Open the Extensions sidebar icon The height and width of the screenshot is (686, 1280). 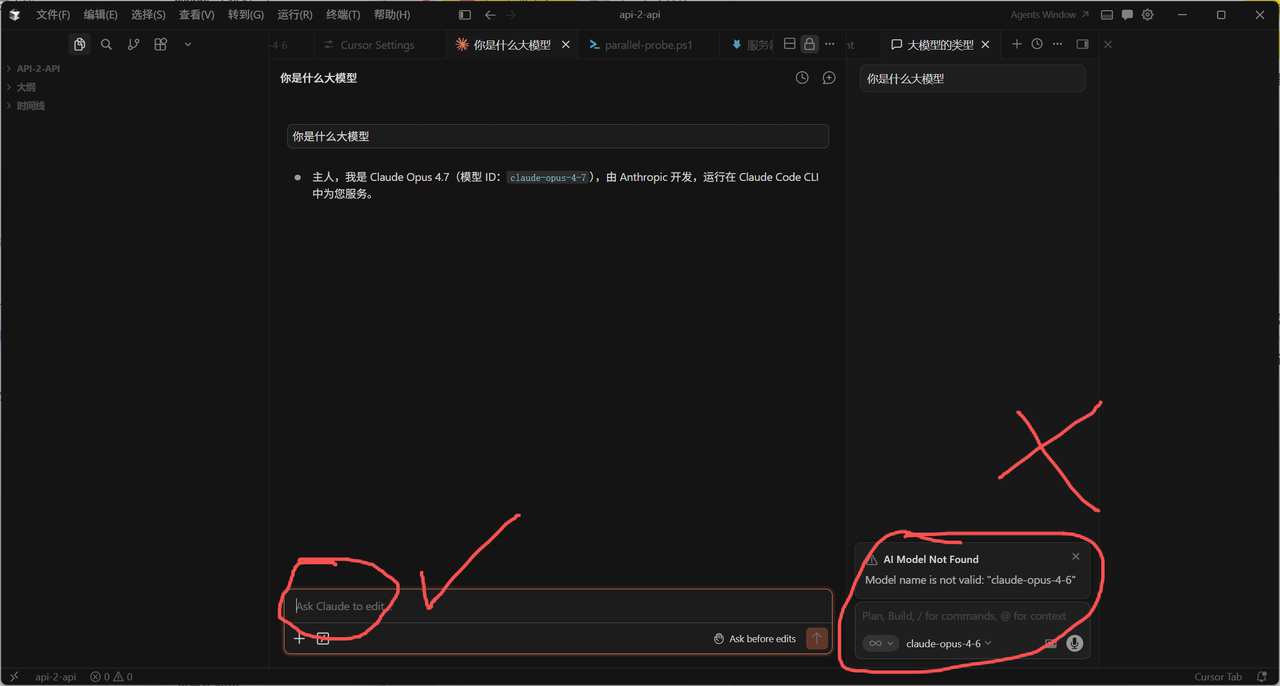(160, 44)
